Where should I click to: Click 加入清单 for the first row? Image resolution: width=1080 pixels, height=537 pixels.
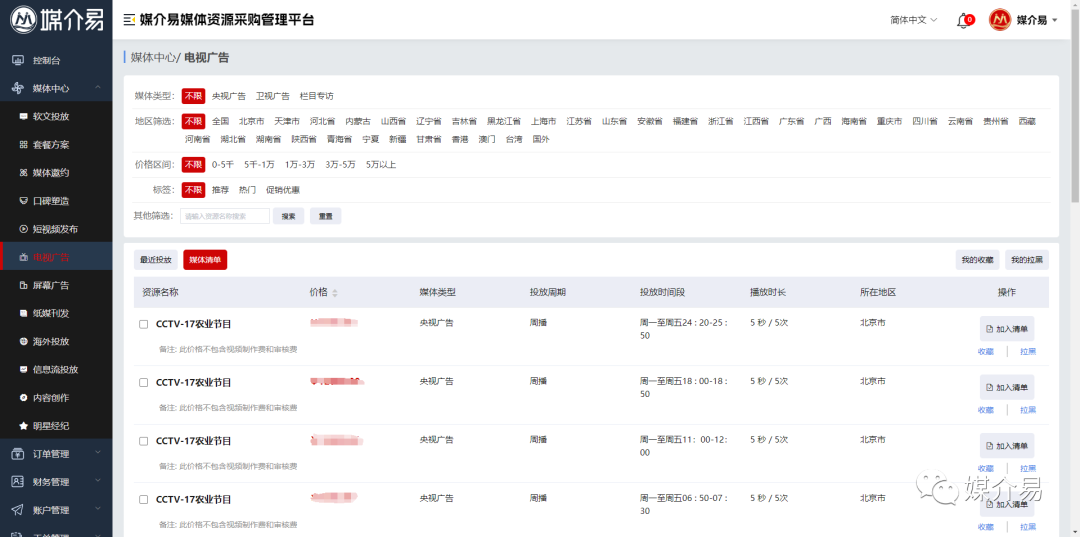coord(1006,329)
